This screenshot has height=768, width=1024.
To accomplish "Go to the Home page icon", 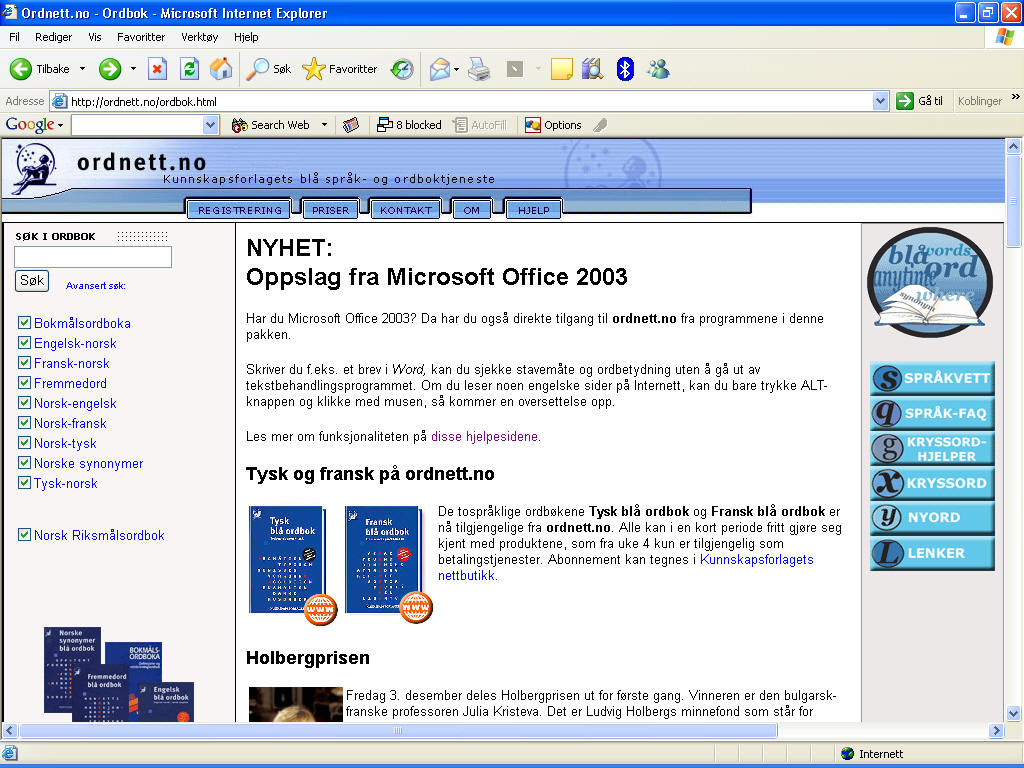I will point(221,69).
